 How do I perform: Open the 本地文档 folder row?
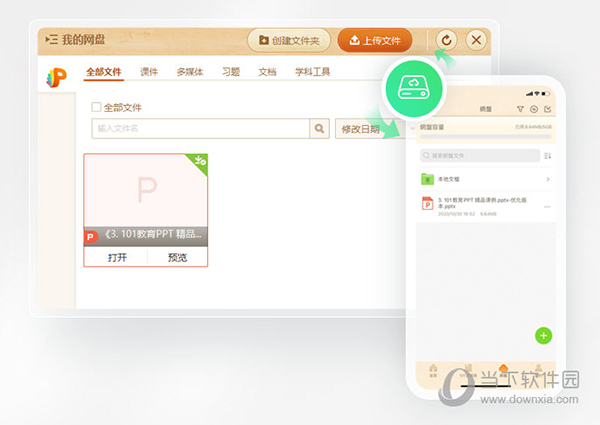pos(486,179)
